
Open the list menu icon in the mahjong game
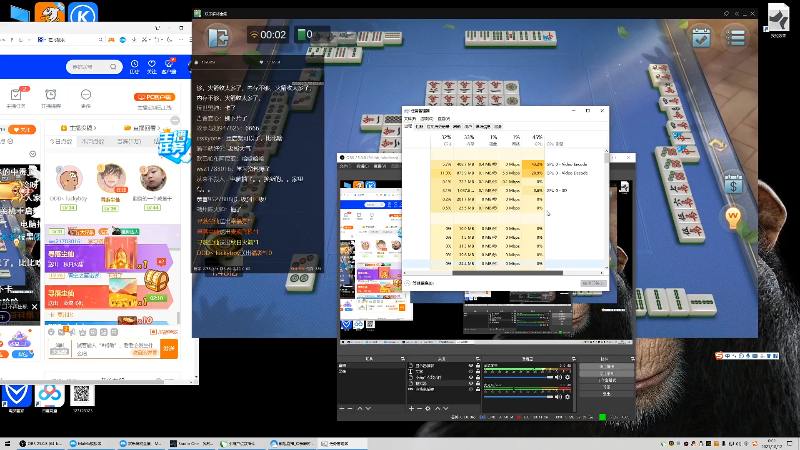coord(735,37)
